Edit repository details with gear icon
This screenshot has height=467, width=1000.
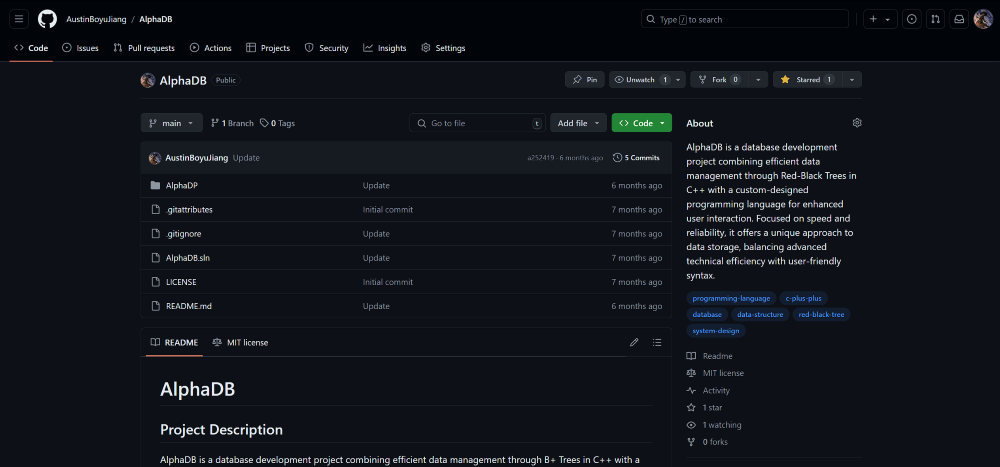(857, 123)
